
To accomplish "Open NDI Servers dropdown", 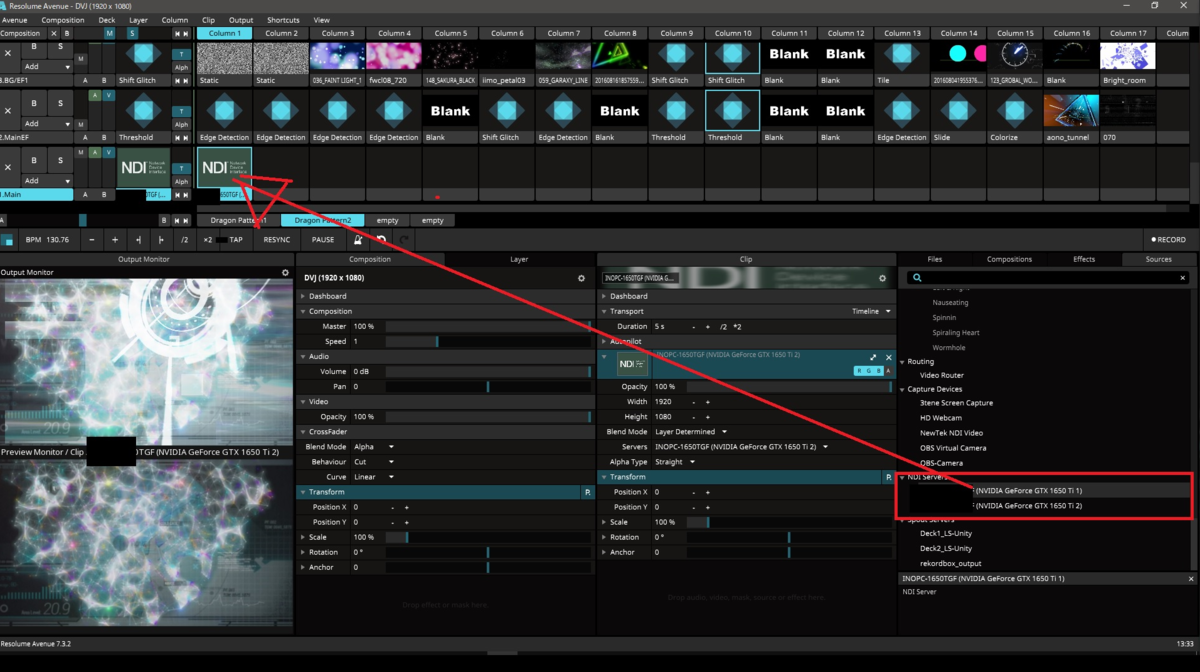I will [741, 447].
